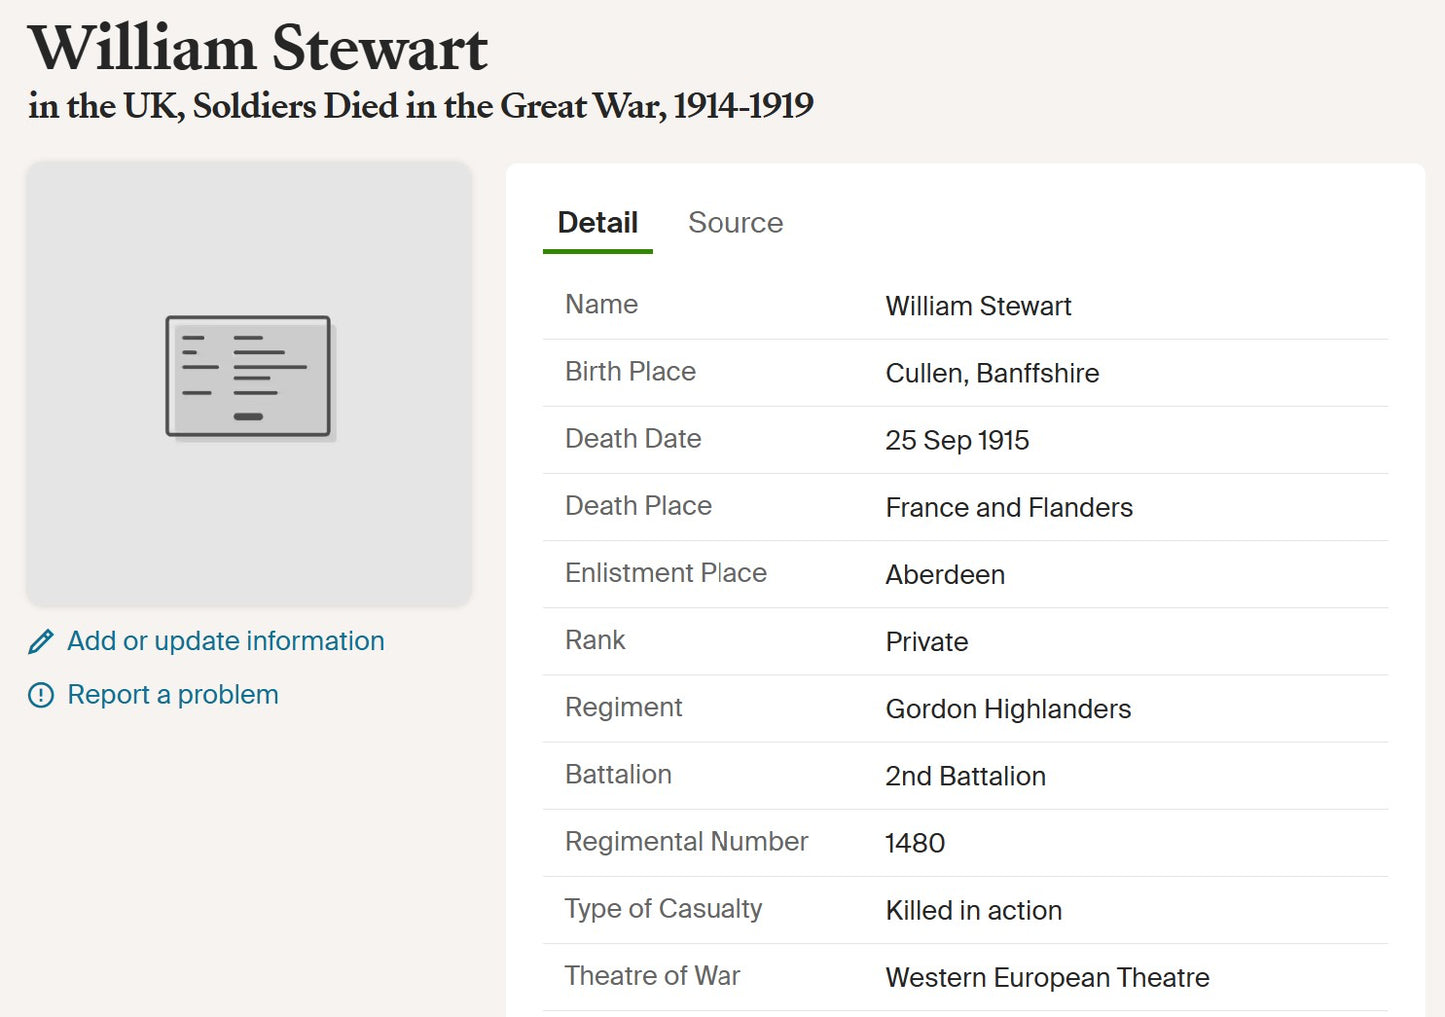This screenshot has width=1445, height=1017.
Task: Click the death place France and Flanders
Action: coord(1008,508)
